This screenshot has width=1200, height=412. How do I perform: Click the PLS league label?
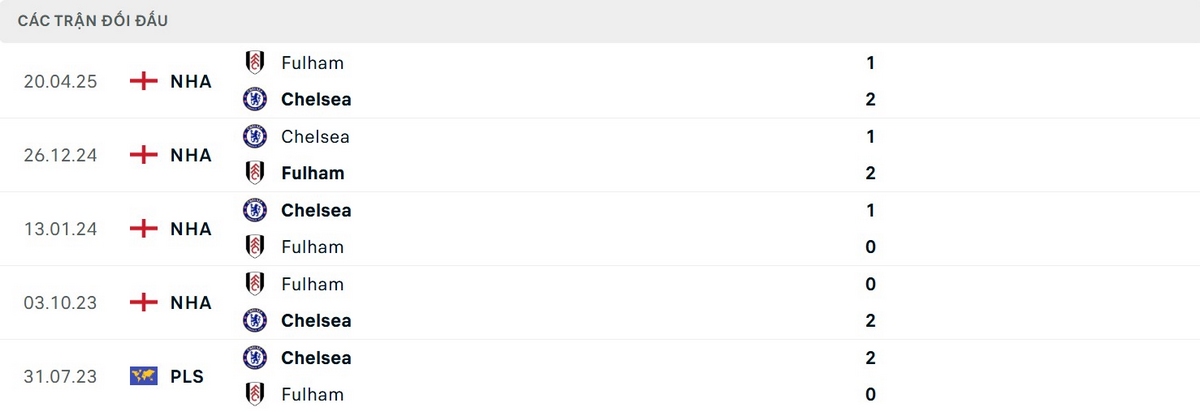(187, 376)
